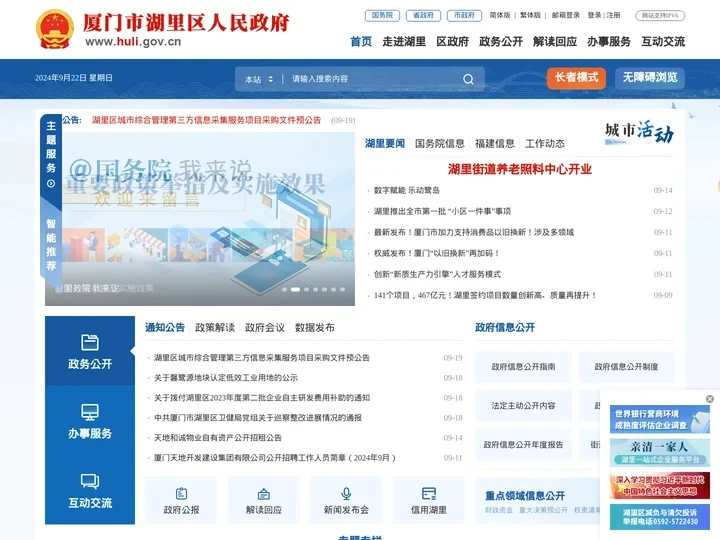Click the 国务院 top button
Screen dimensions: 720x540
(382, 16)
